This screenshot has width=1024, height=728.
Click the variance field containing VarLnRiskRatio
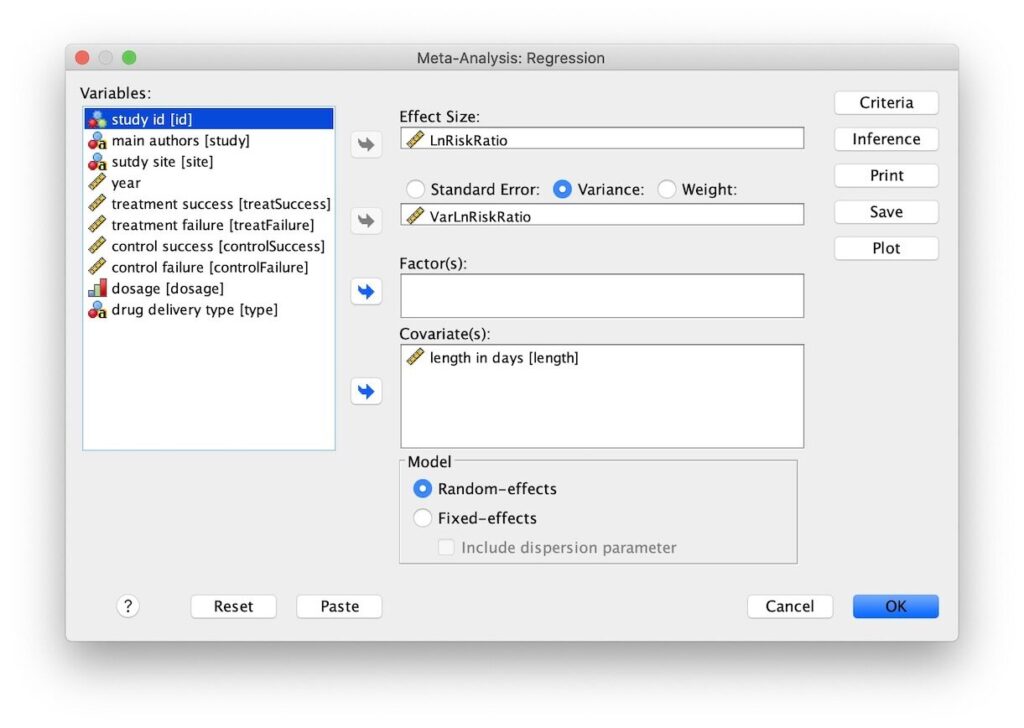601,215
